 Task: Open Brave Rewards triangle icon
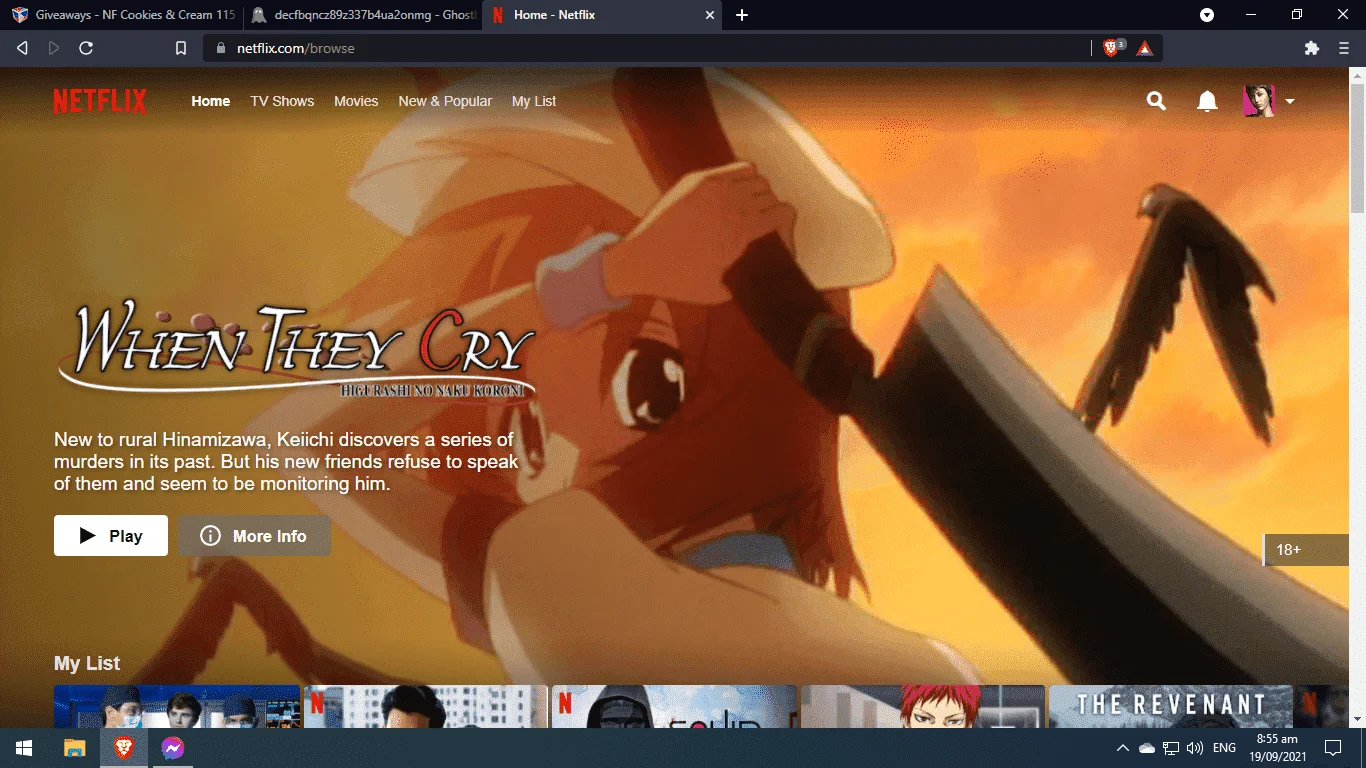point(1145,48)
